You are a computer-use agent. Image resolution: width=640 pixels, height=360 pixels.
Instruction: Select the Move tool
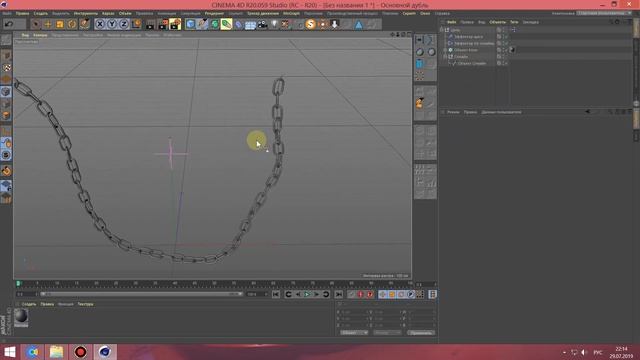pyautogui.click(x=48, y=24)
